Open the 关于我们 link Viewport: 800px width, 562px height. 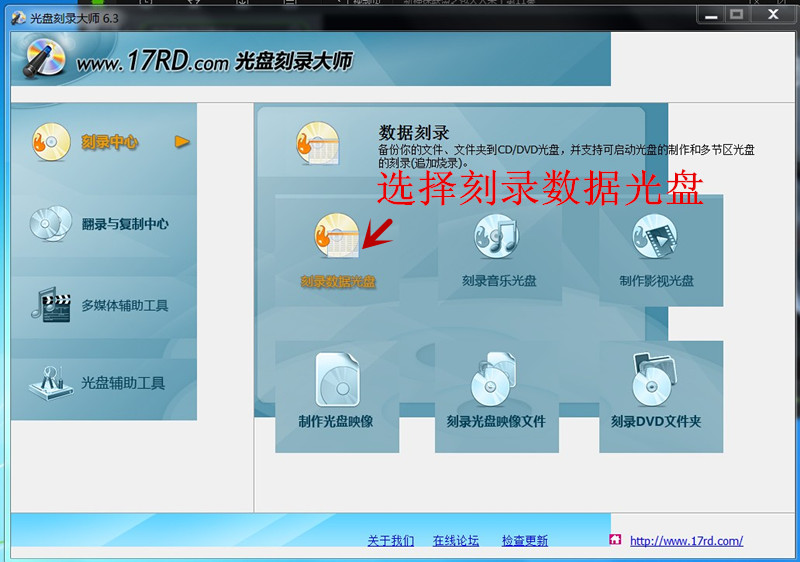(391, 541)
